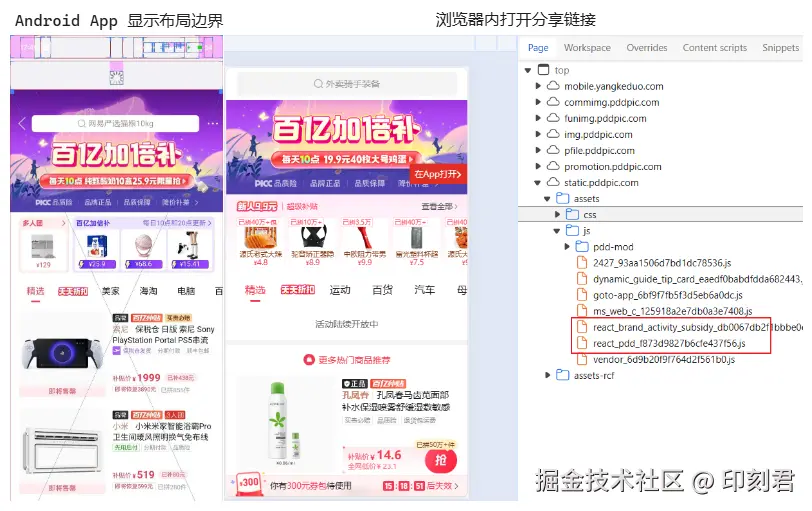Collapse static.pddpic.com domain
This screenshot has height=511, width=812.
pyautogui.click(x=538, y=183)
